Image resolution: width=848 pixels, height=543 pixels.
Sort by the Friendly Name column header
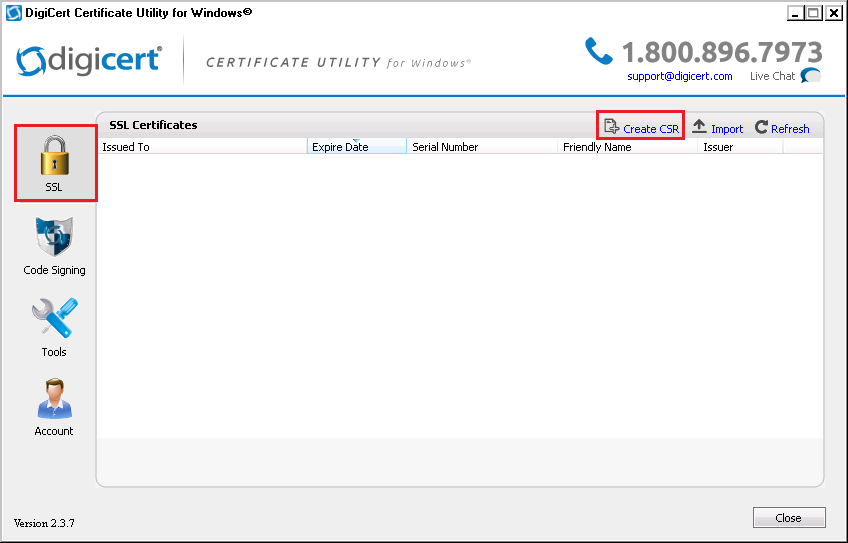pos(627,147)
